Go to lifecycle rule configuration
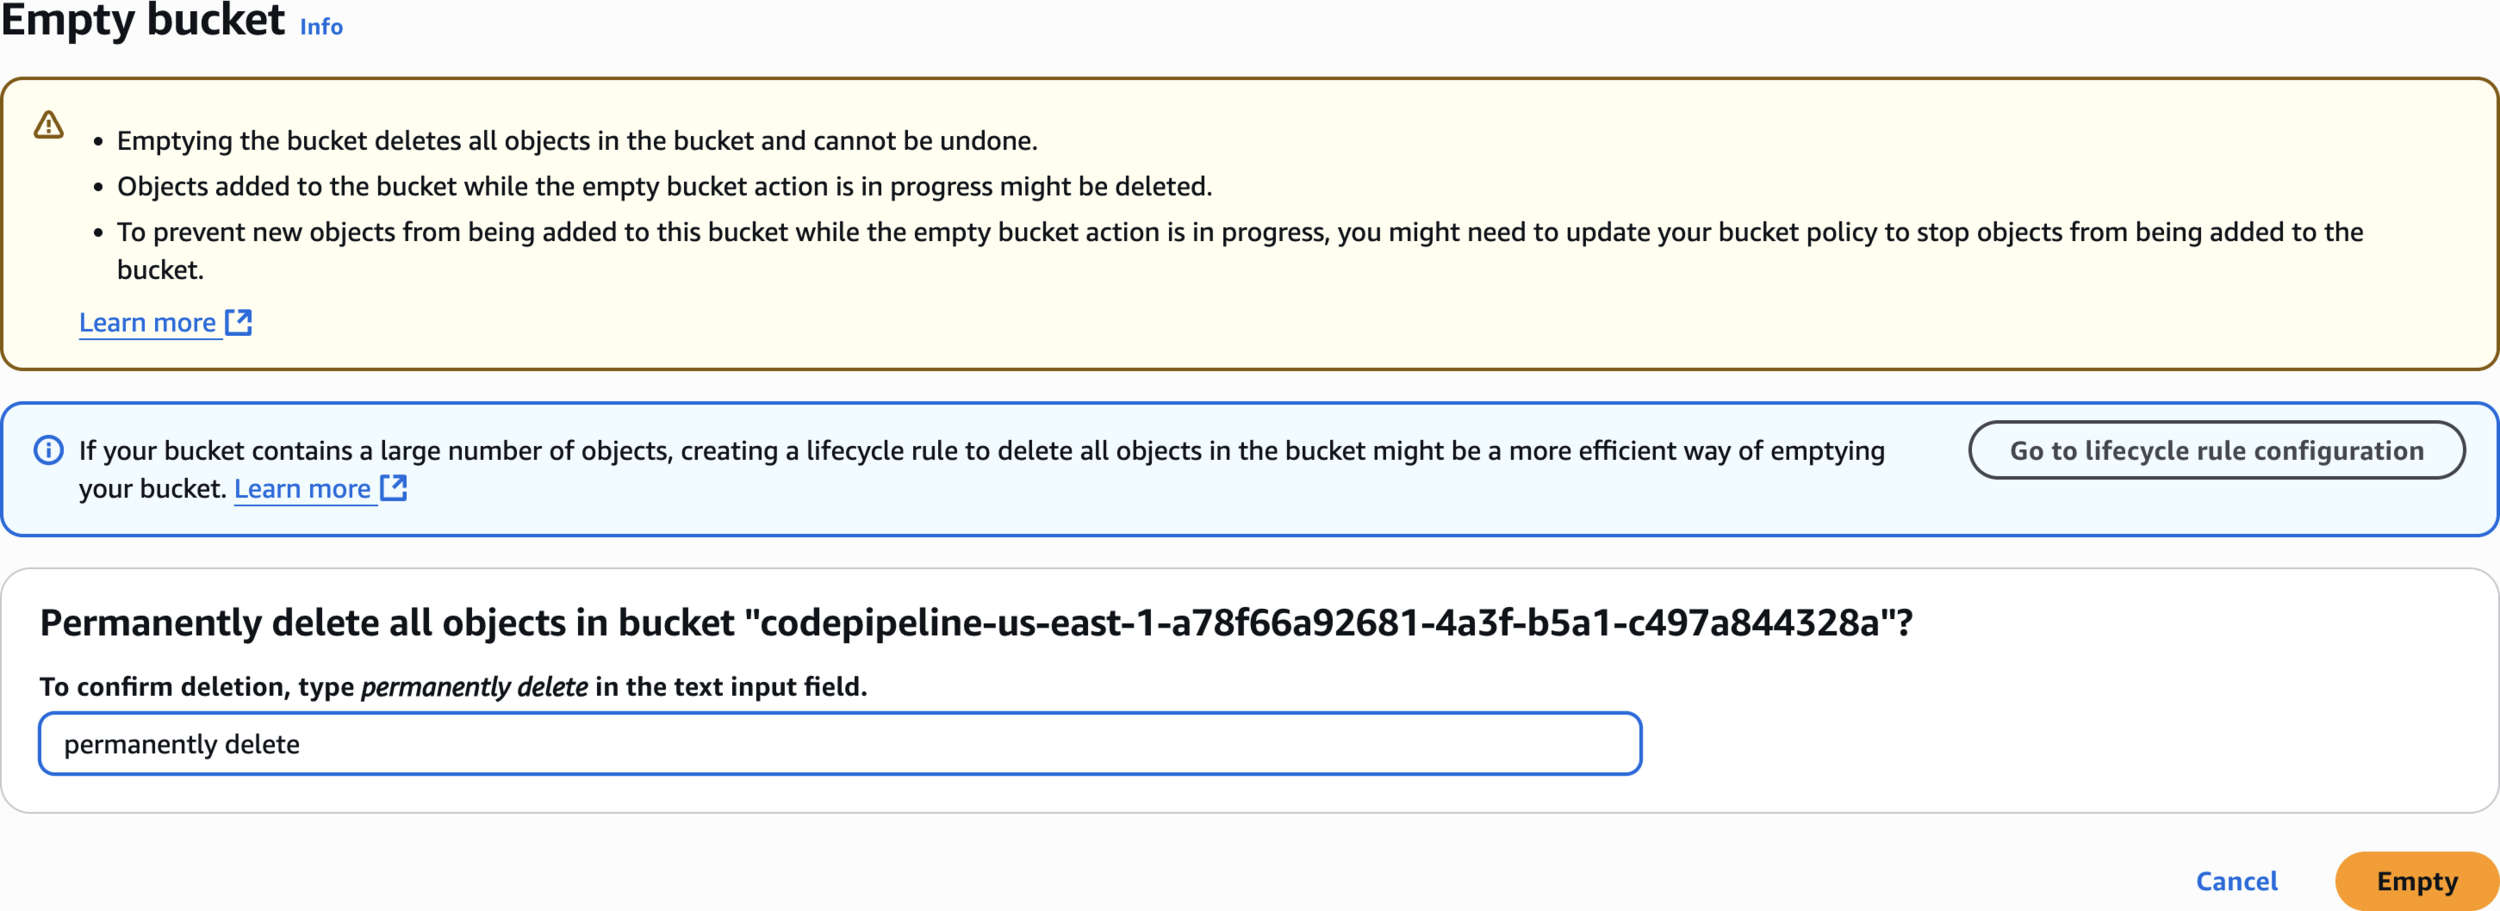The height and width of the screenshot is (911, 2500). 2216,450
